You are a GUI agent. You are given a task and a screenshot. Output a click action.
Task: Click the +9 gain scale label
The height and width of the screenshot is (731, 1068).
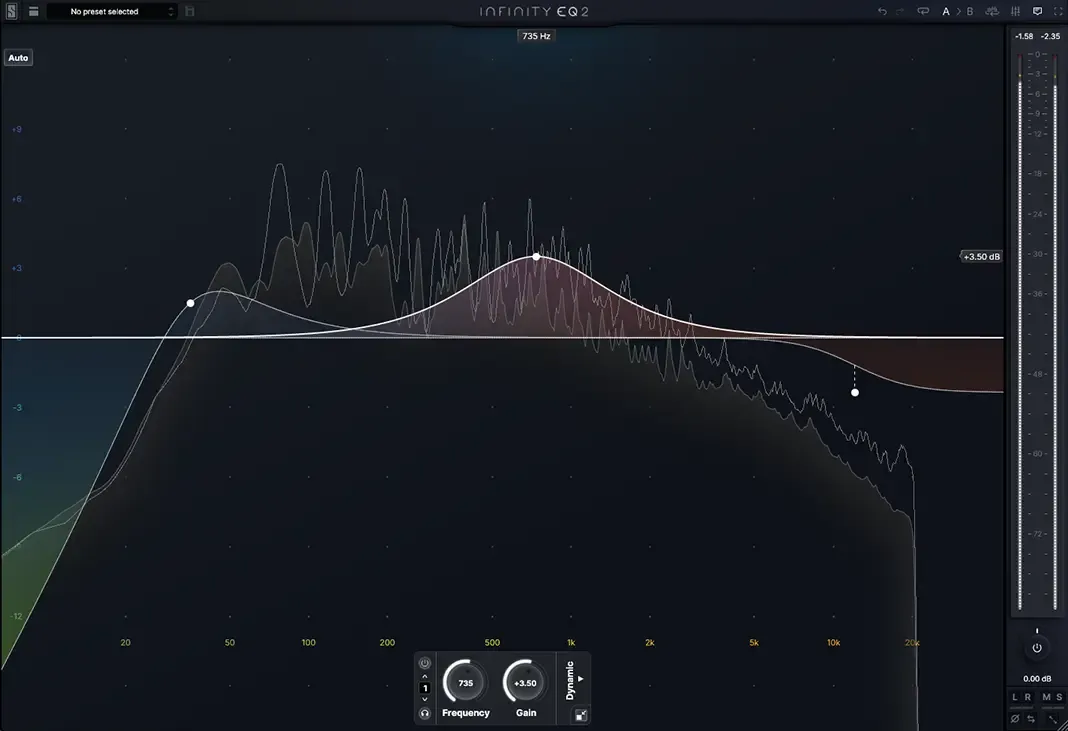pyautogui.click(x=17, y=129)
